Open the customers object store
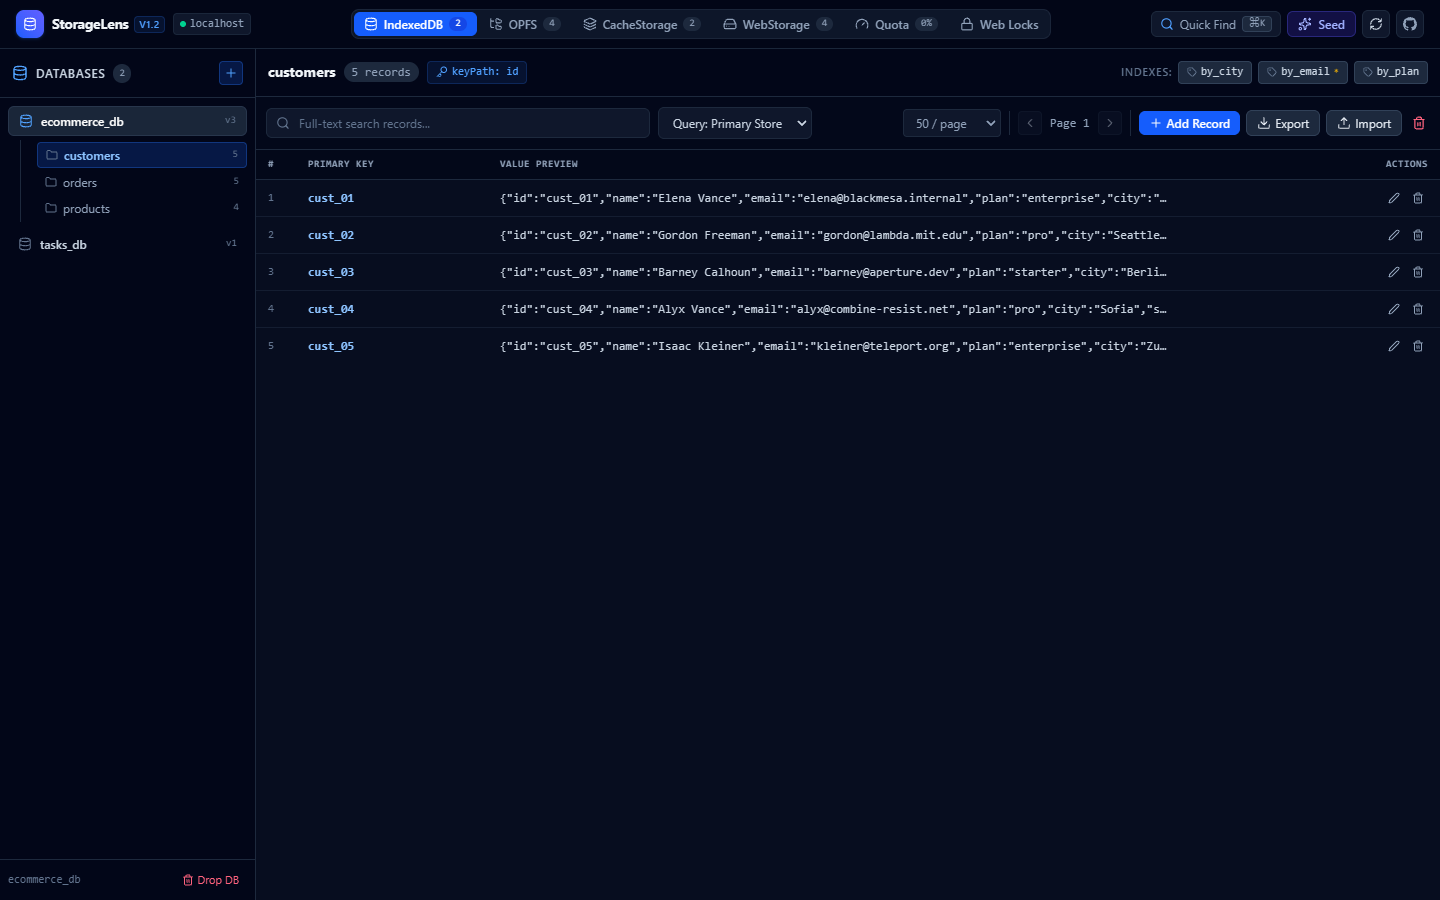 [x=142, y=155]
